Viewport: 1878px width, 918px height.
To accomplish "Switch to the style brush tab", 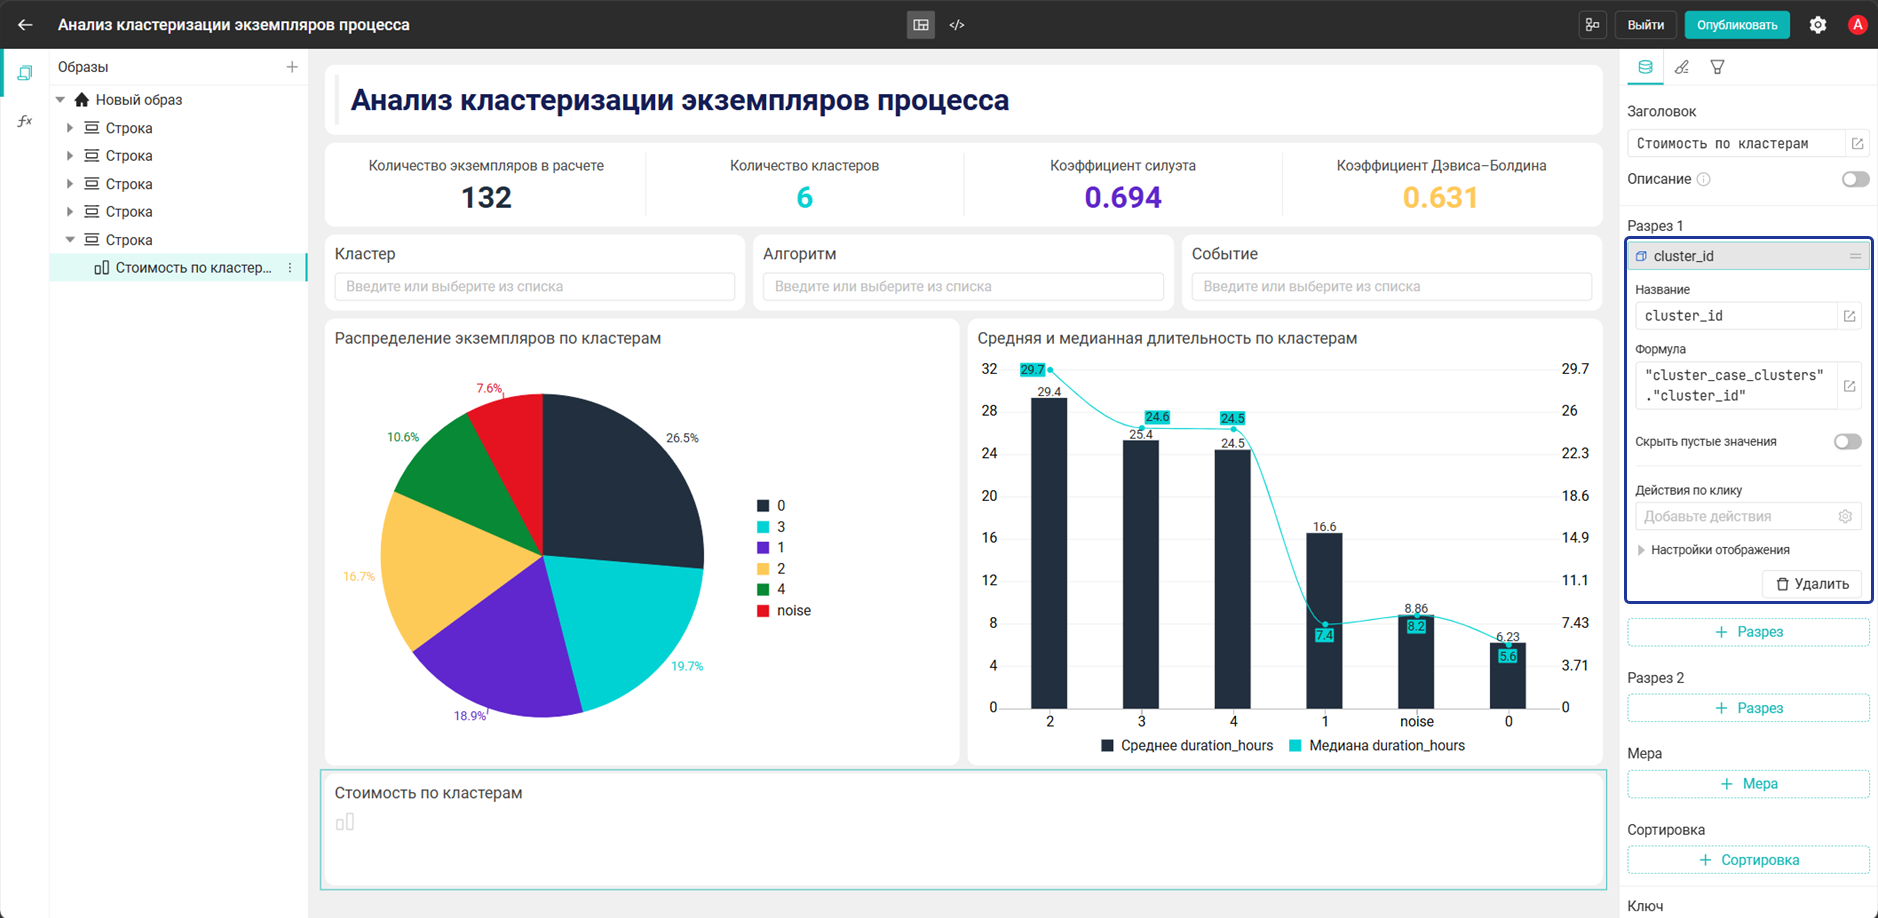I will tap(1682, 67).
